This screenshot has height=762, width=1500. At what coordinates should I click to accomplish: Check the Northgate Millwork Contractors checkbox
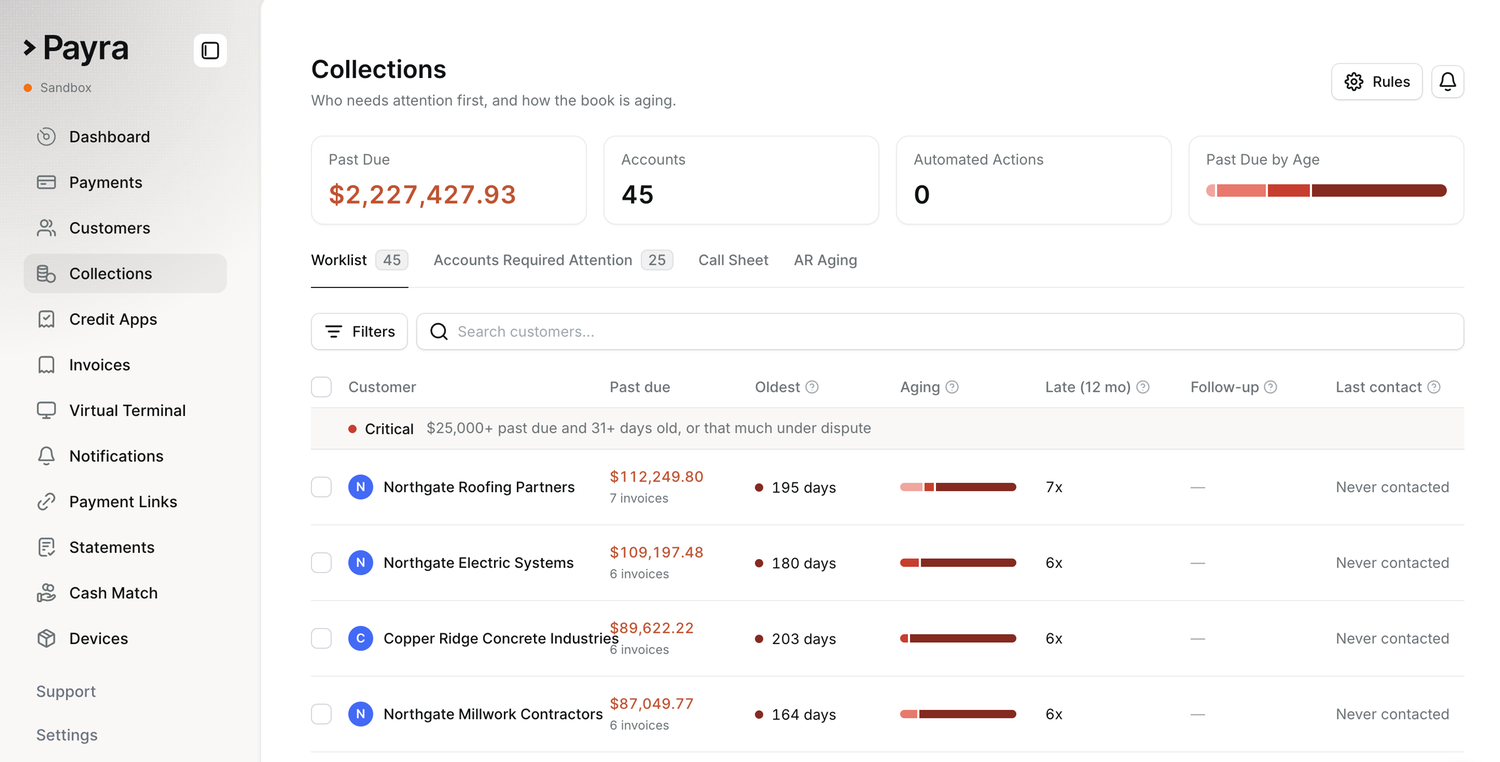click(321, 714)
